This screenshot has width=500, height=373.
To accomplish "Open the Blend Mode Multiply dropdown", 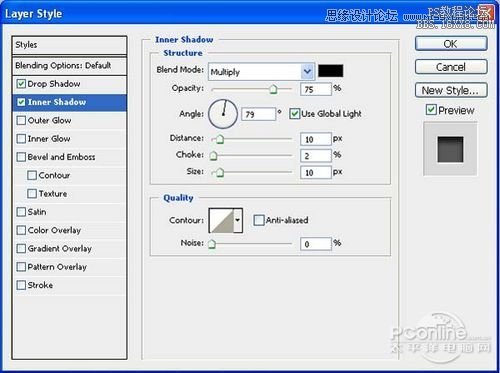I will click(261, 71).
